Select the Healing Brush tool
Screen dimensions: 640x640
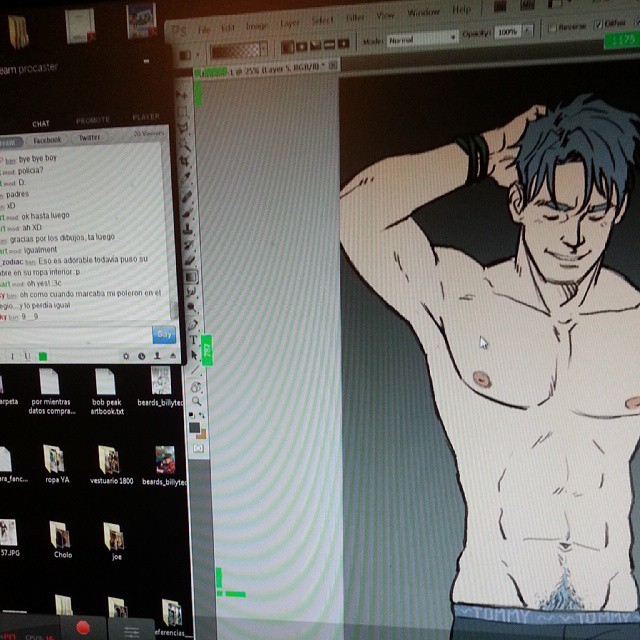coord(186,197)
